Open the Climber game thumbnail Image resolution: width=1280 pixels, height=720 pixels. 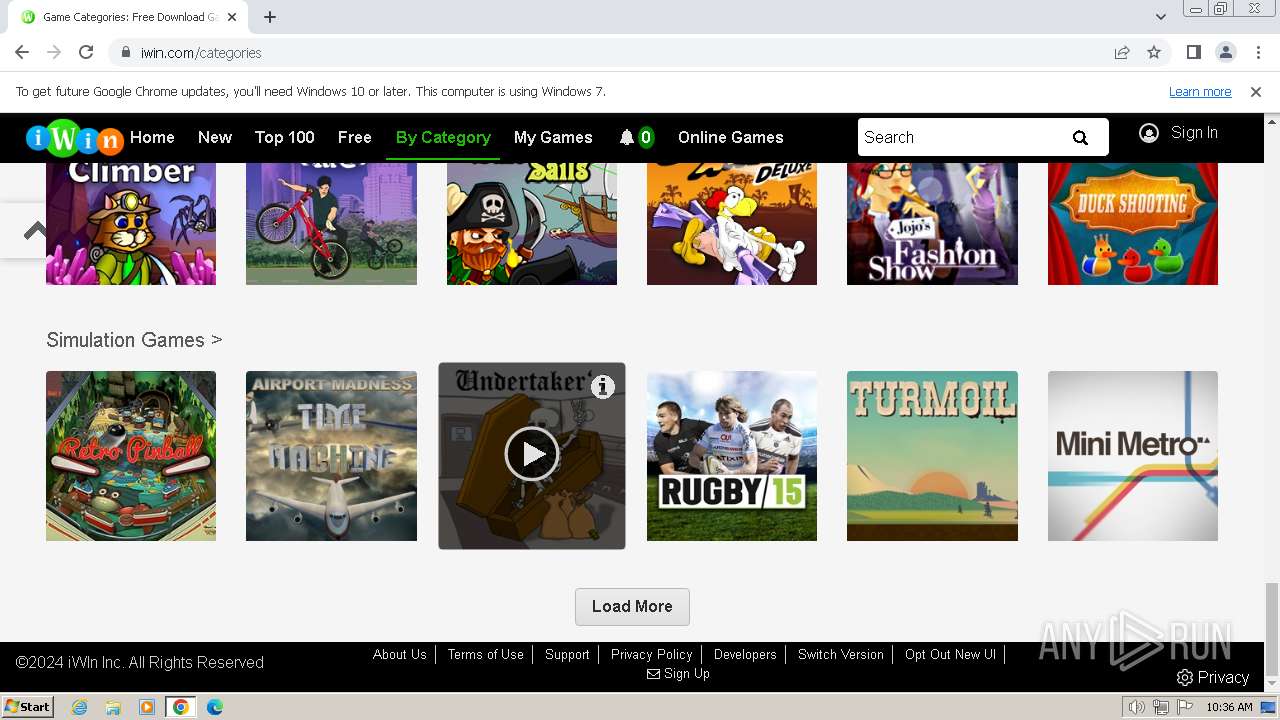(131, 224)
